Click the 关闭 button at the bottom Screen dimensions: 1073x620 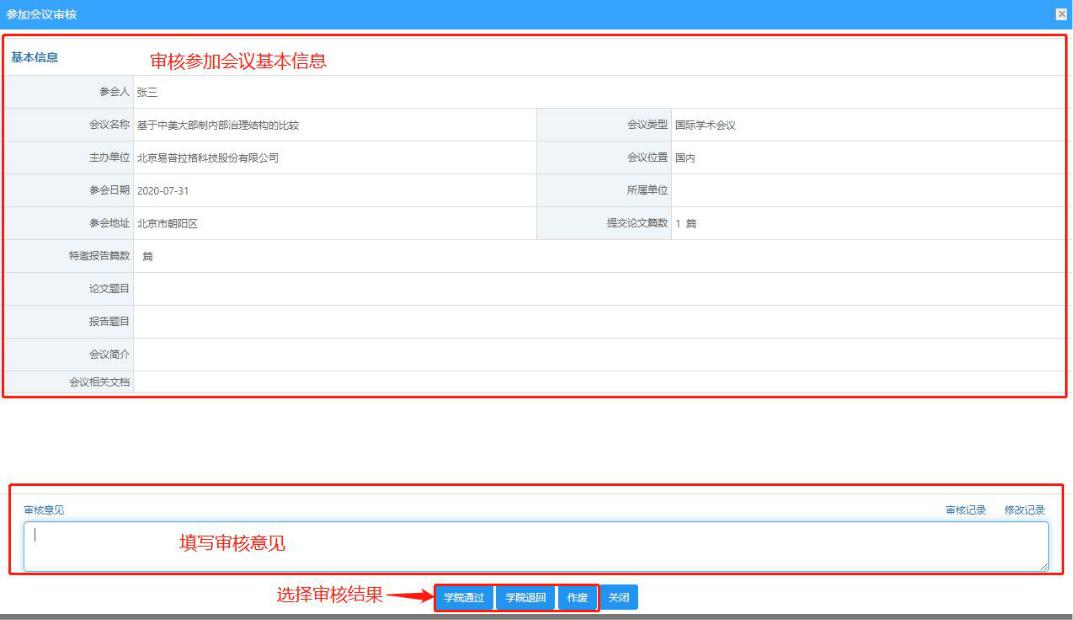[x=619, y=597]
